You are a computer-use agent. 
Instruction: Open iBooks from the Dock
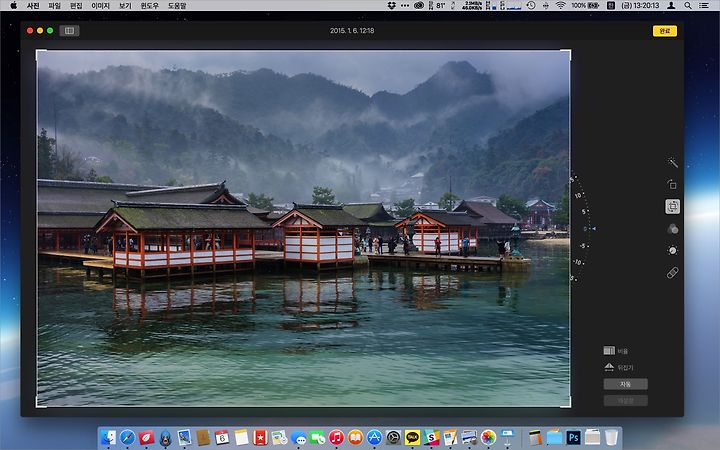click(x=355, y=438)
